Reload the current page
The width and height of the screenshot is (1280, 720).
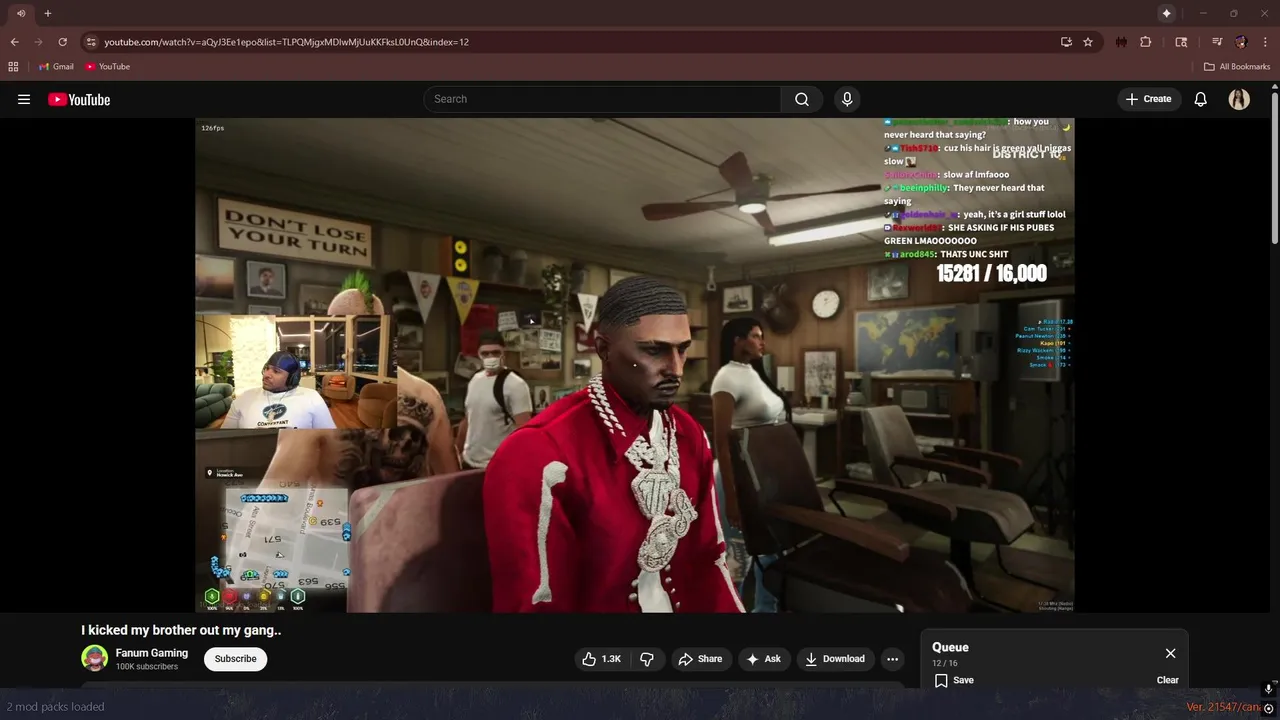[x=62, y=42]
